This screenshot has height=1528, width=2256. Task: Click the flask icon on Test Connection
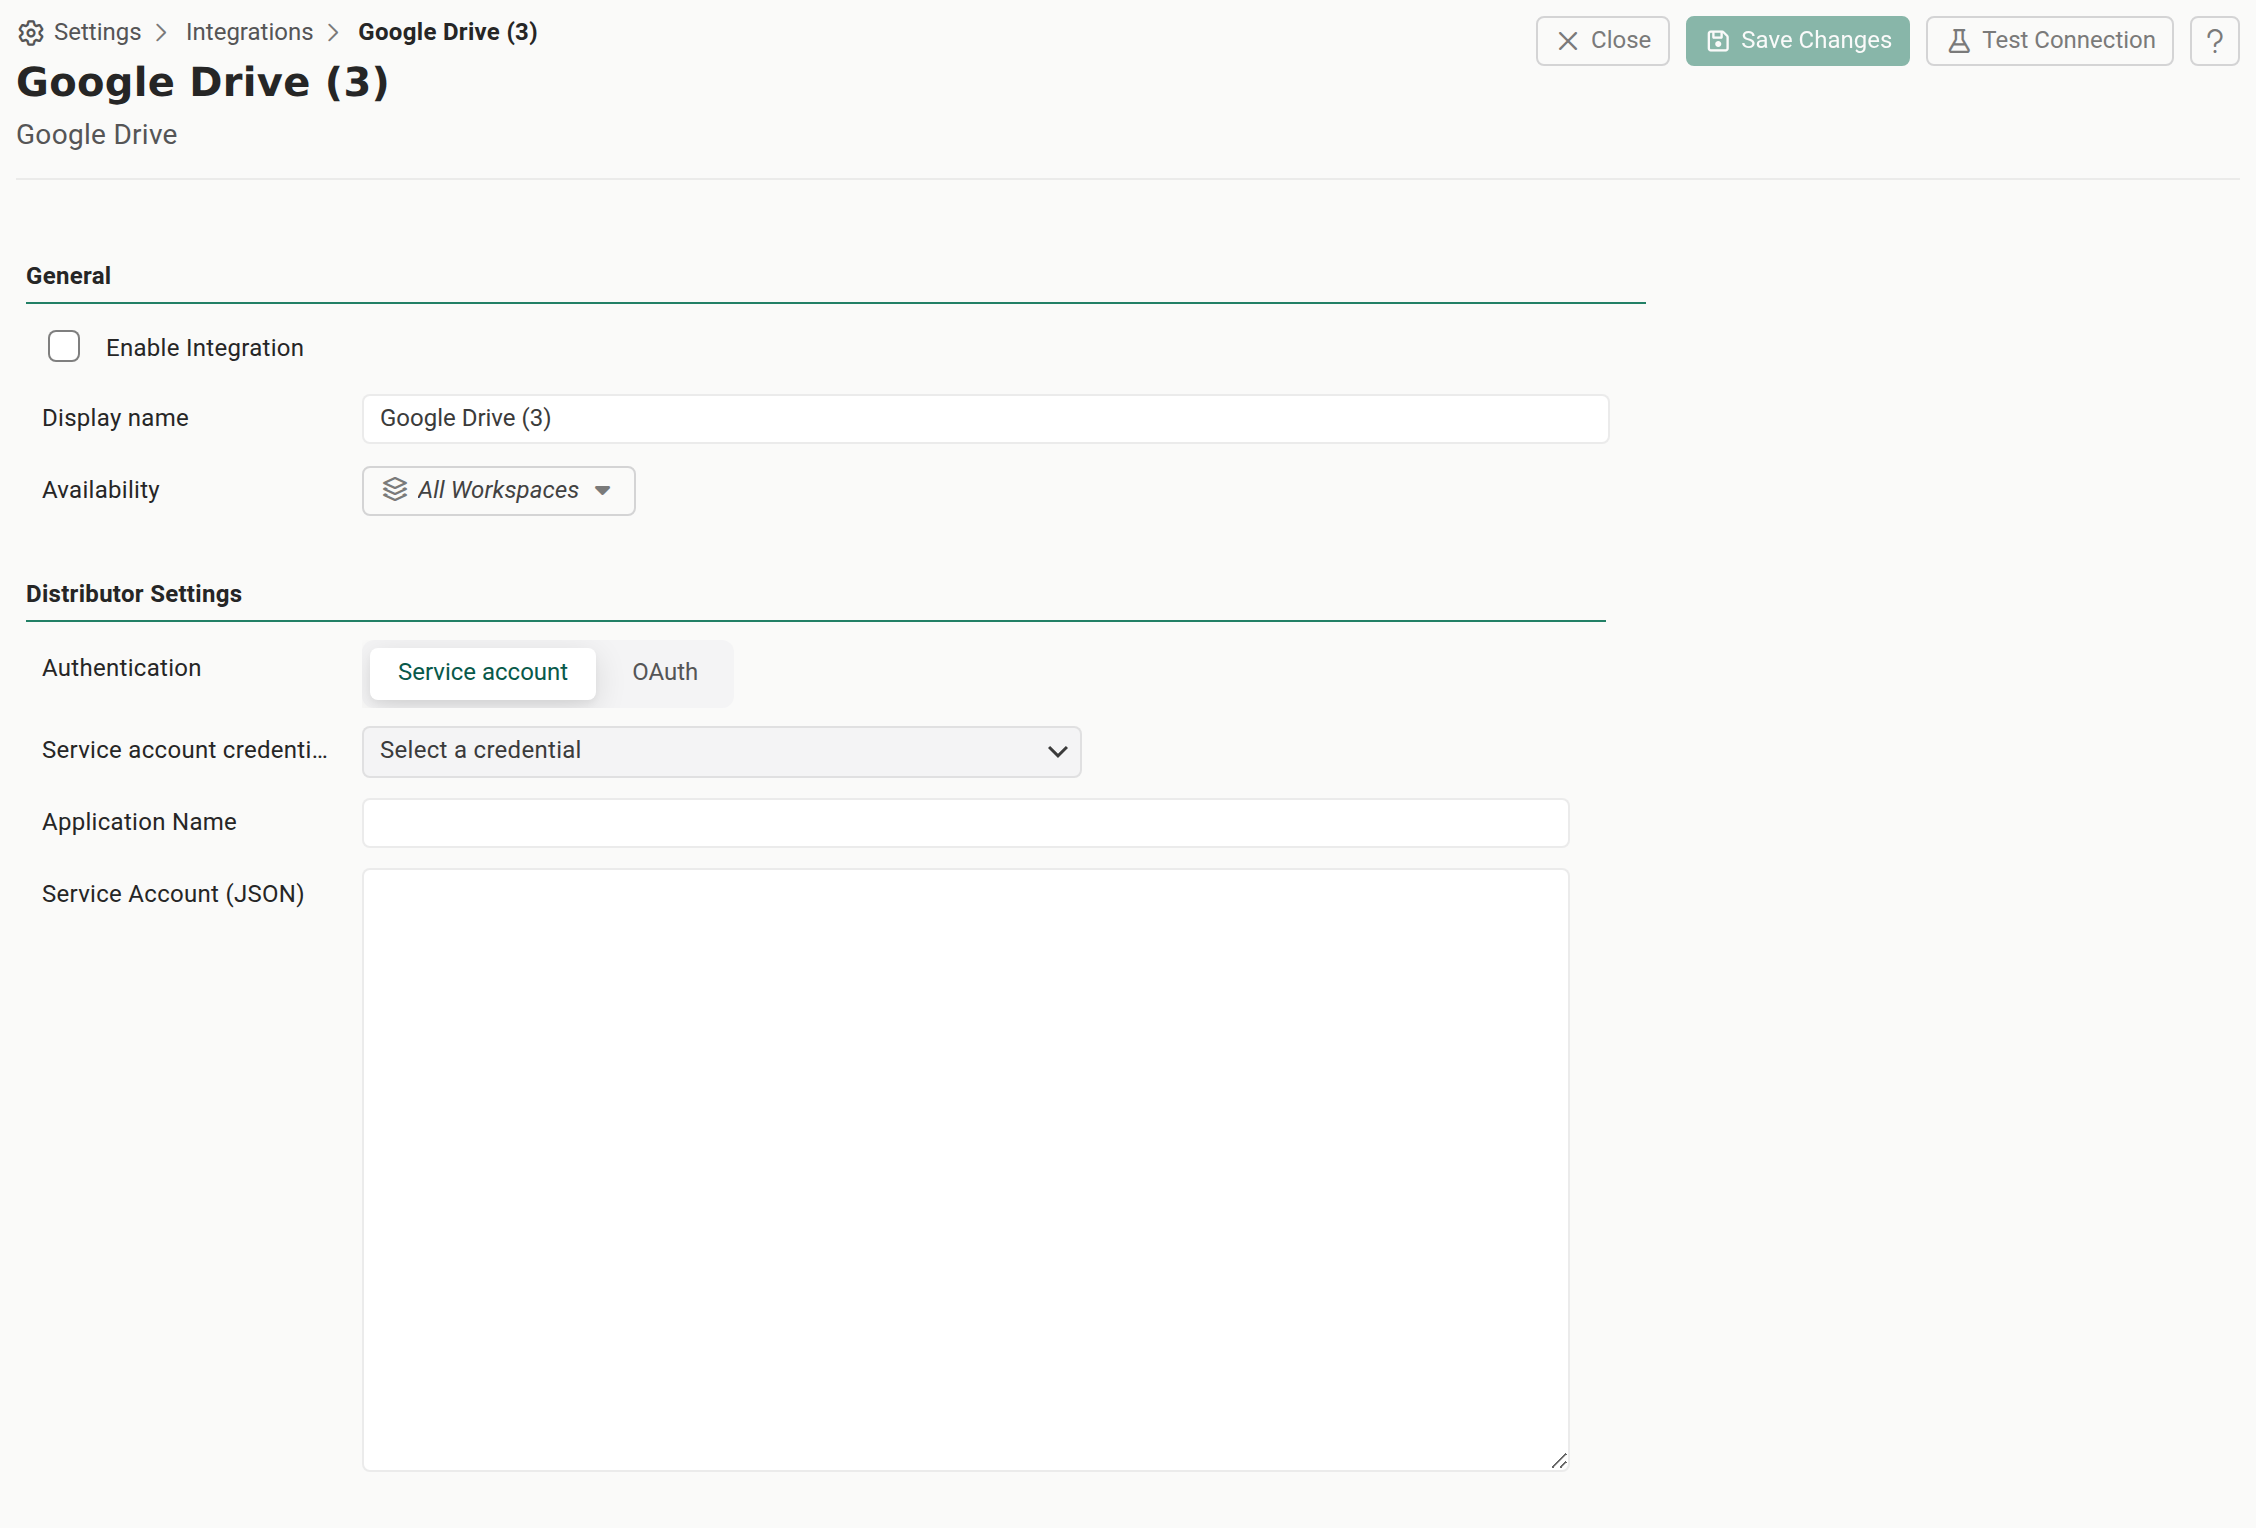1959,41
